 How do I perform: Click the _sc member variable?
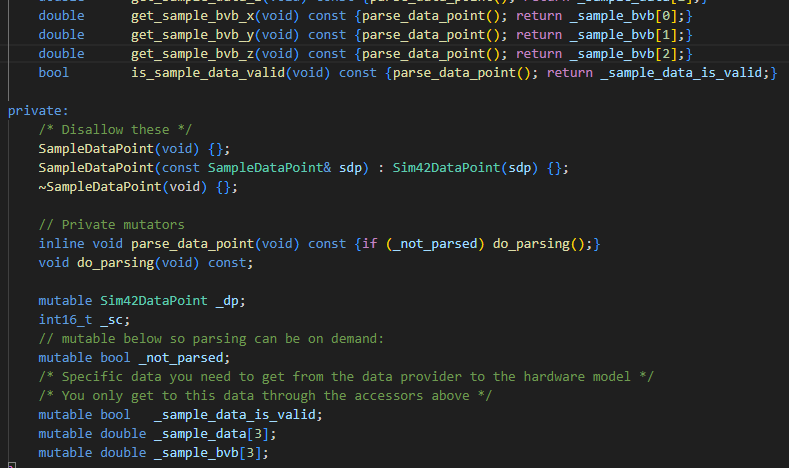[111, 320]
